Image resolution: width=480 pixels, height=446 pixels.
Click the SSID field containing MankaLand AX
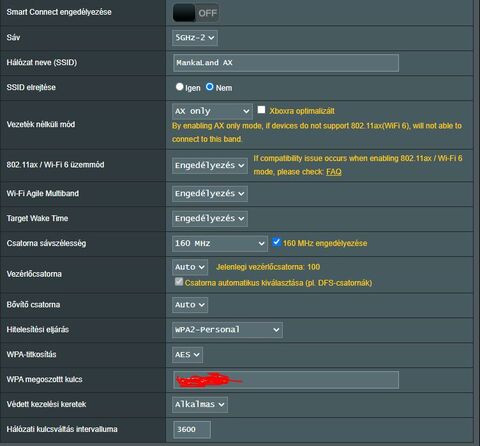coord(286,63)
